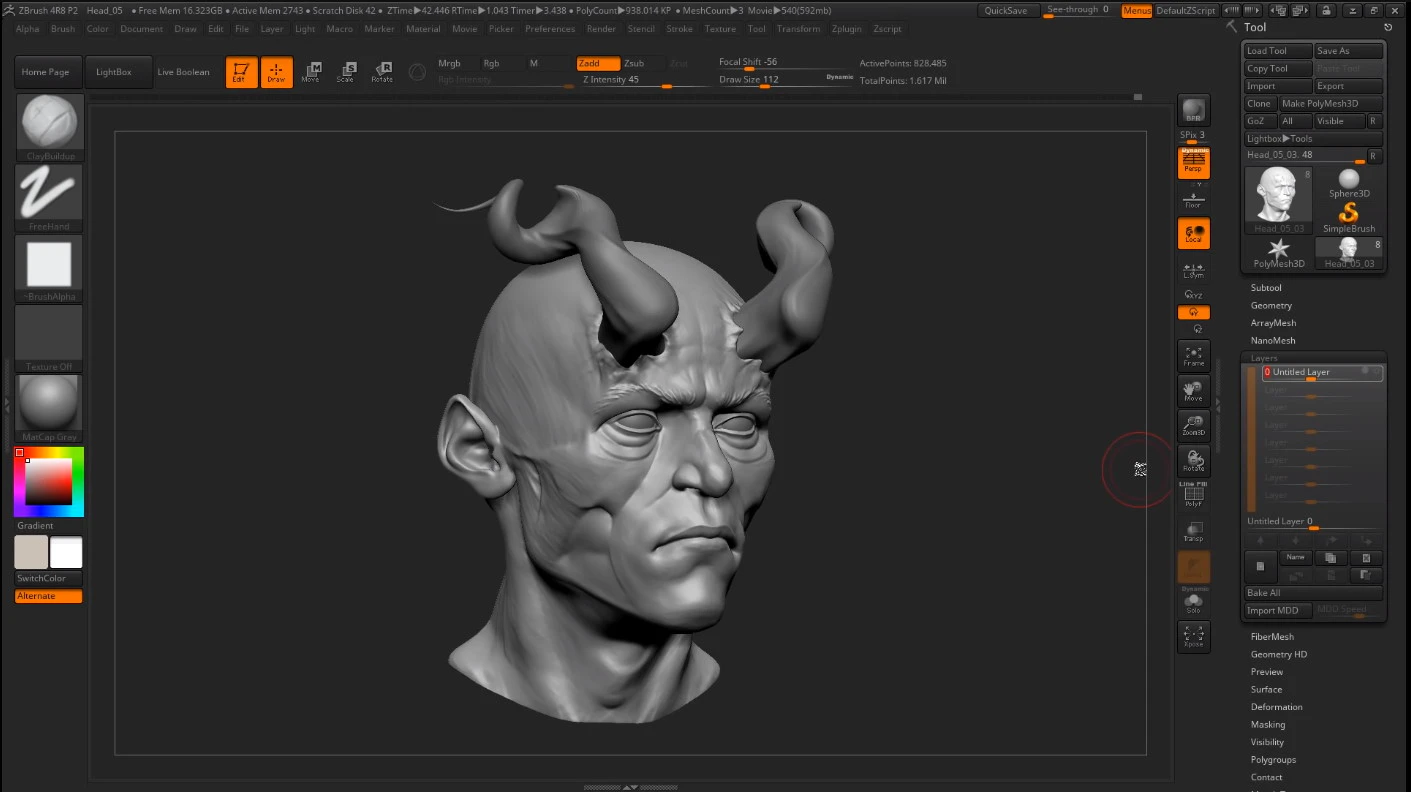The width and height of the screenshot is (1411, 792).
Task: Enable Transp mode on the right shelf
Action: 1193,530
